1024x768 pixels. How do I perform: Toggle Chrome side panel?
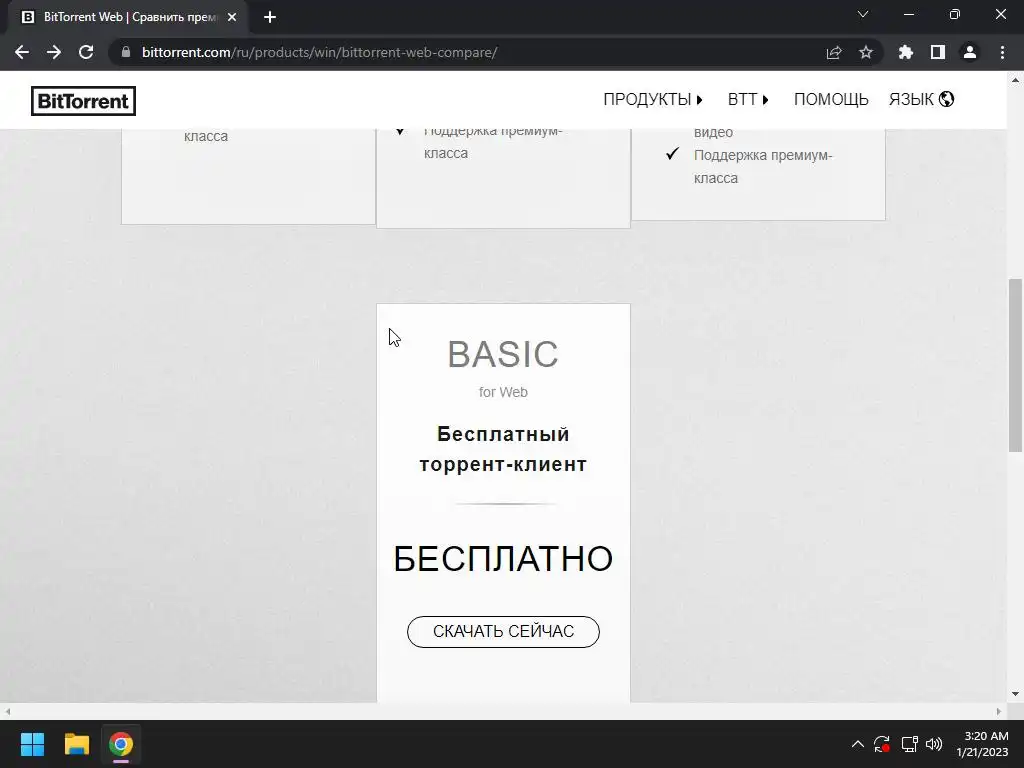coord(938,52)
